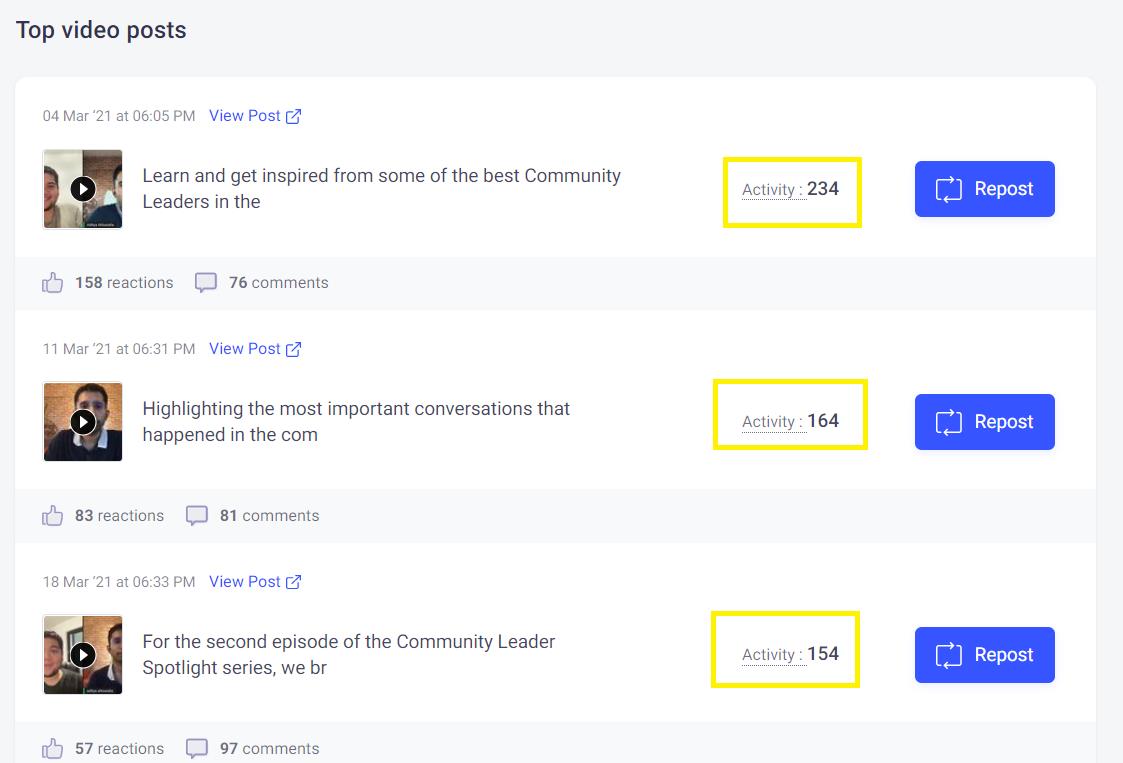Repost the video about important conversations
1123x763 pixels.
tap(984, 421)
